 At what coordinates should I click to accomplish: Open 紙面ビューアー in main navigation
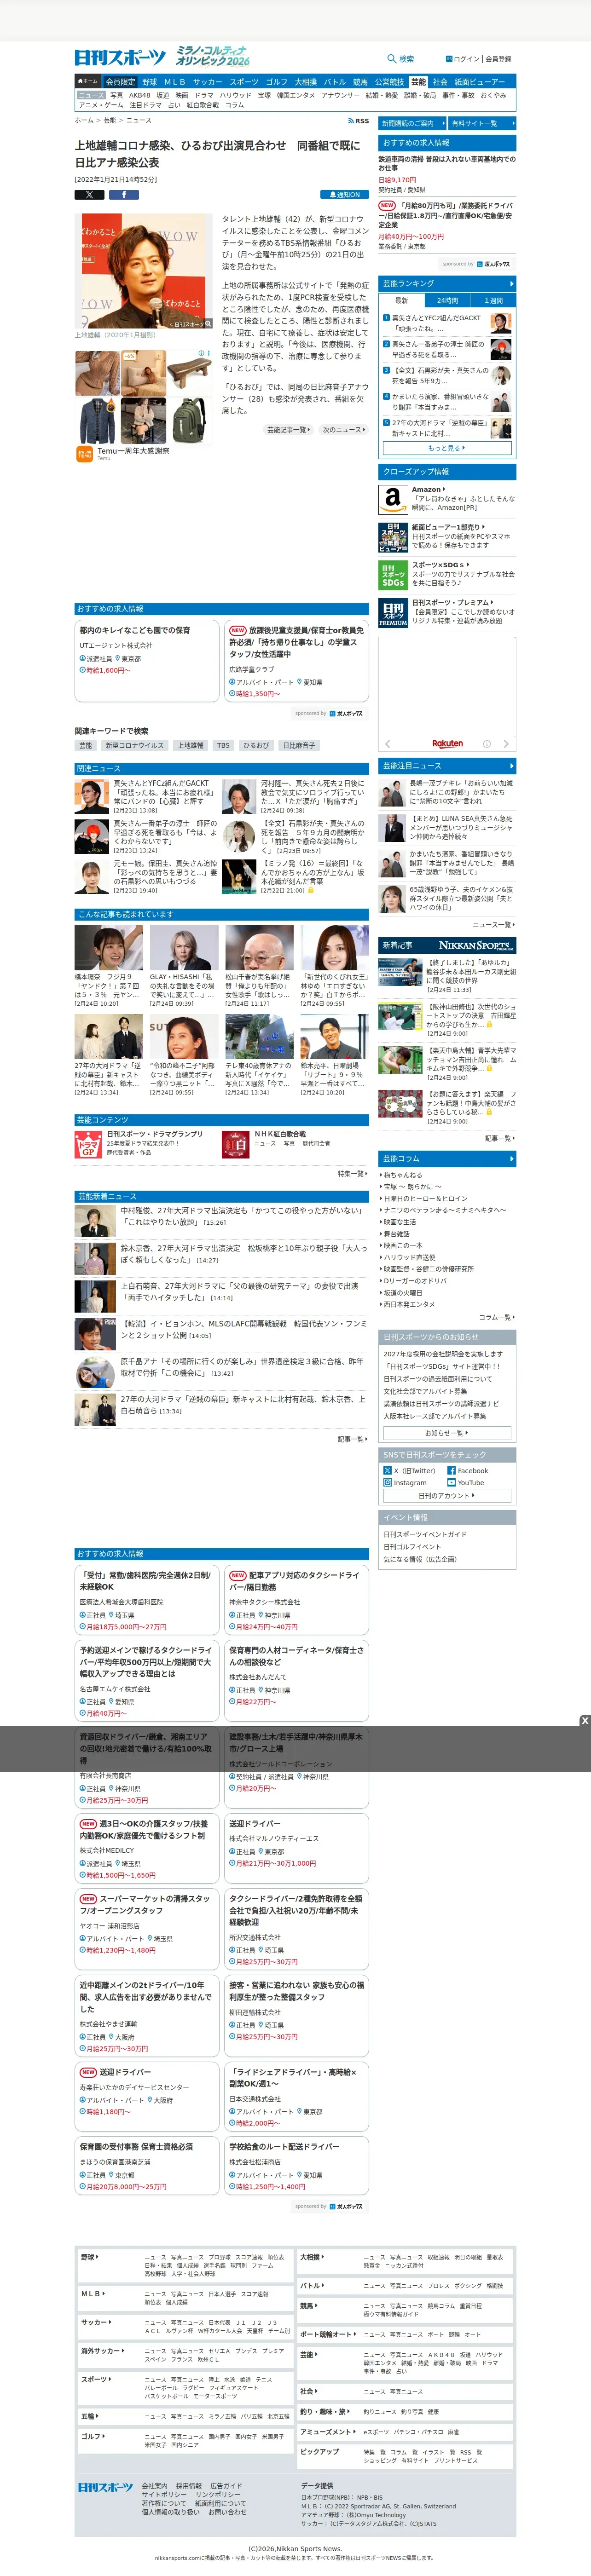coord(479,82)
